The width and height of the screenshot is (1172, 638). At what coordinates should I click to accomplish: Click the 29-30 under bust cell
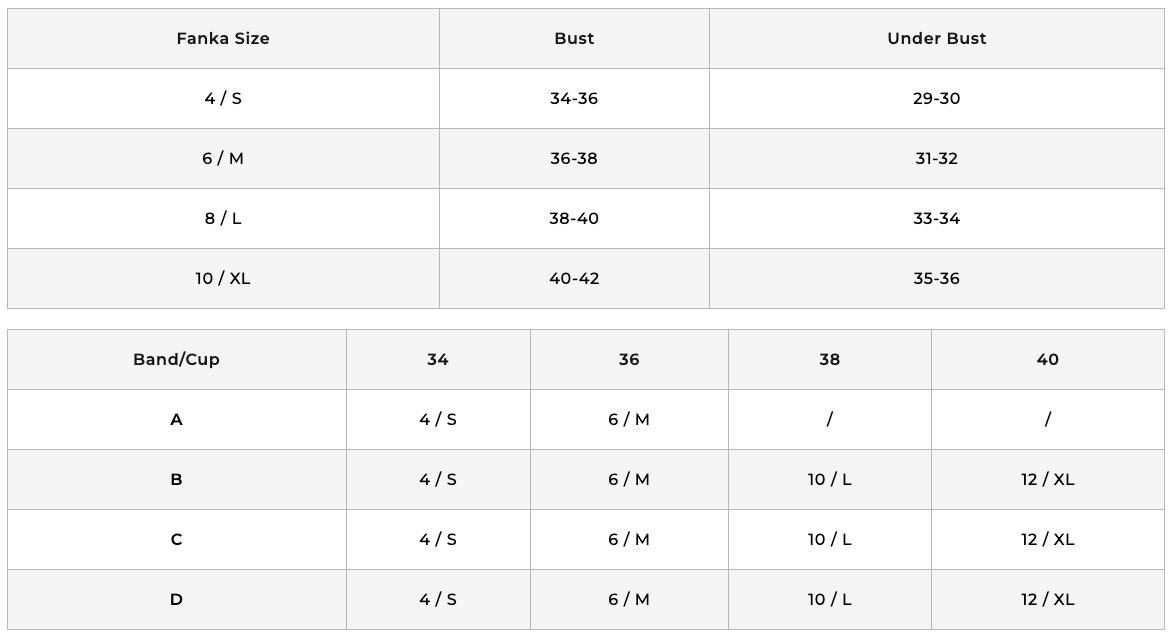(x=936, y=99)
